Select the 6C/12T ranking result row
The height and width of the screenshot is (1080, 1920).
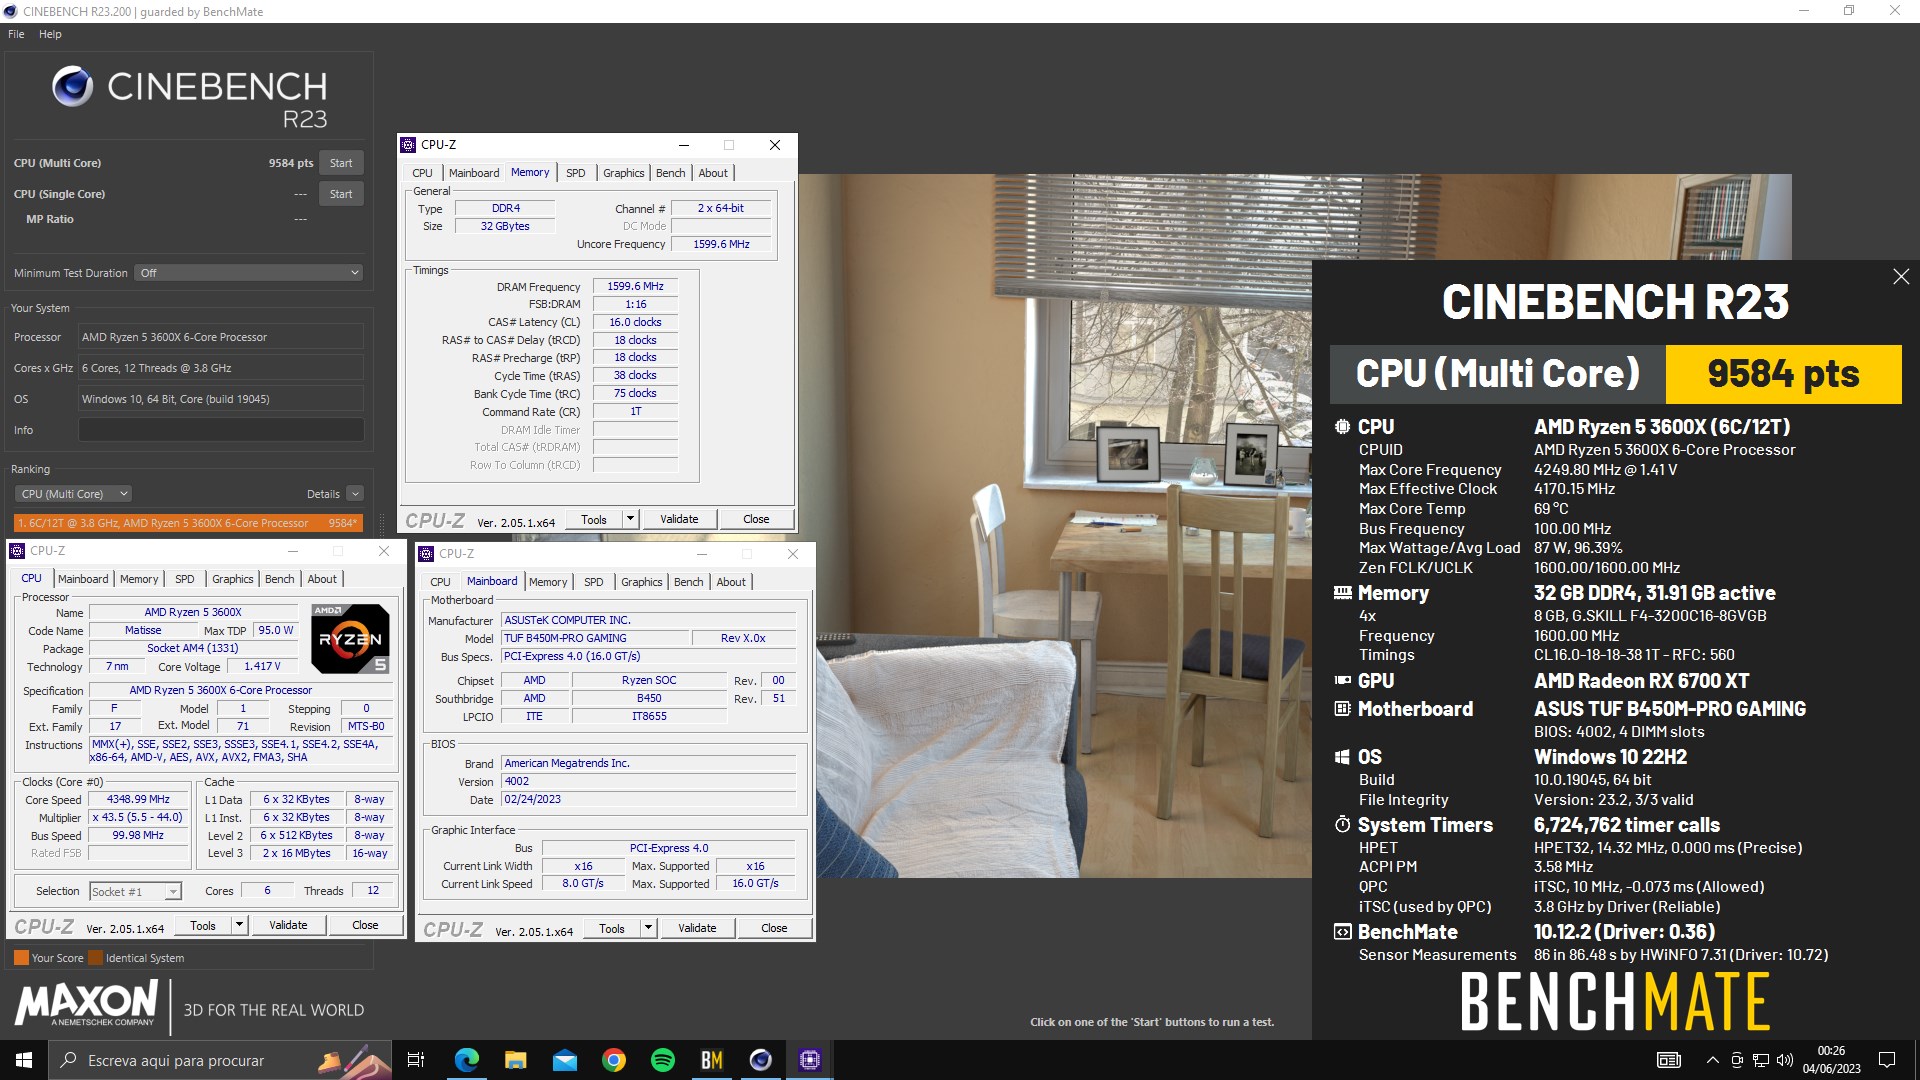(x=187, y=523)
